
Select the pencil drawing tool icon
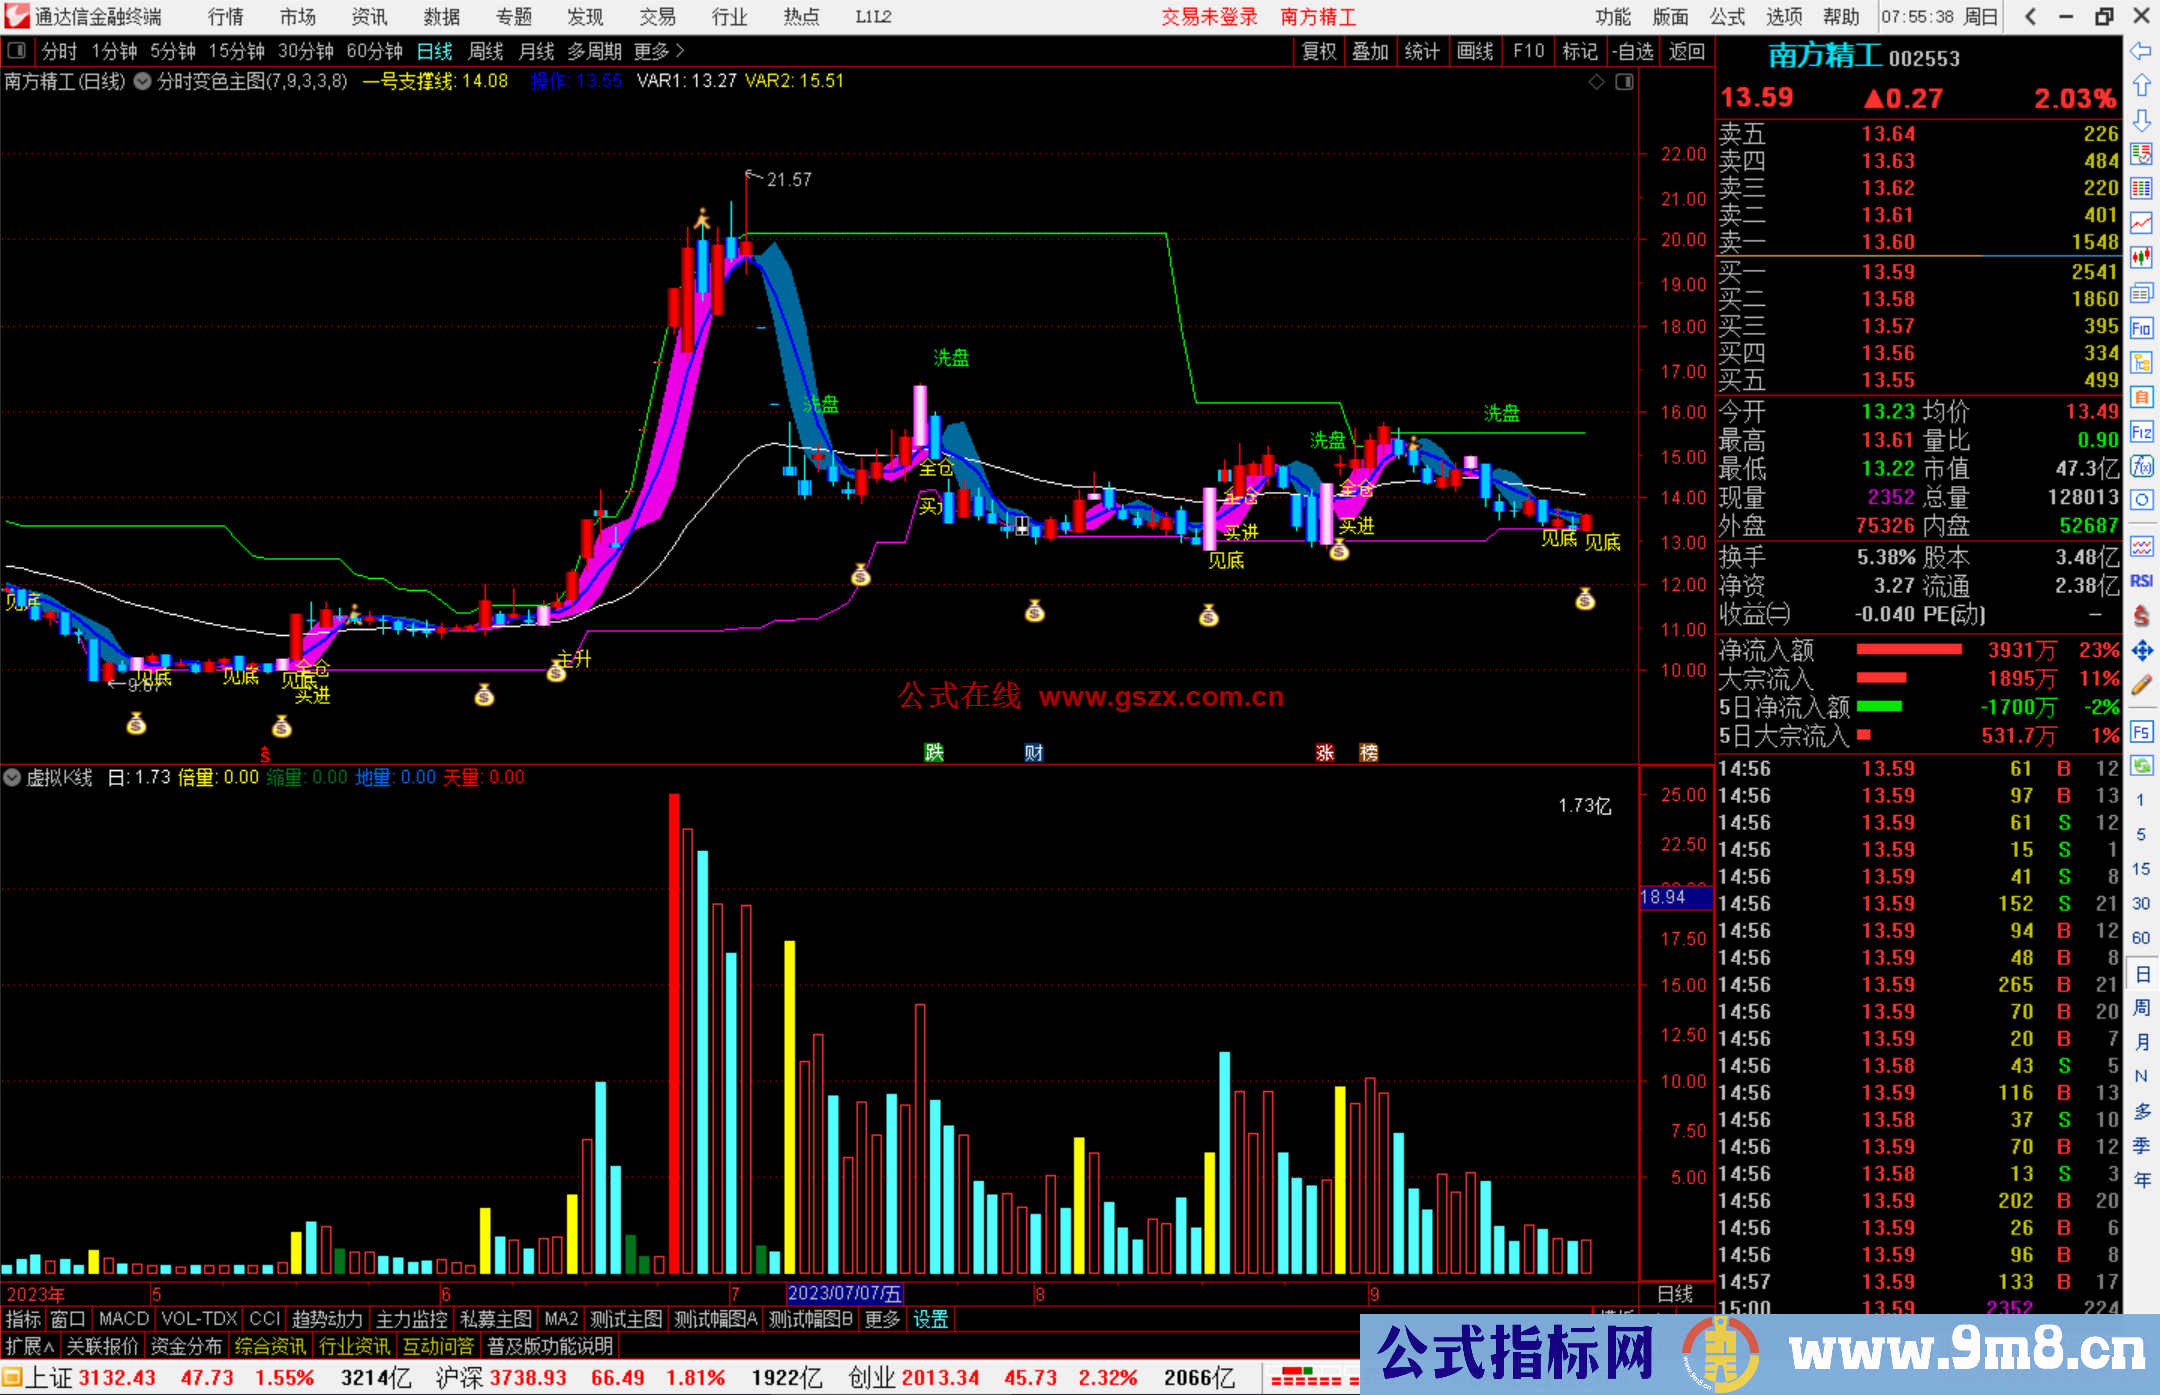click(x=2141, y=685)
